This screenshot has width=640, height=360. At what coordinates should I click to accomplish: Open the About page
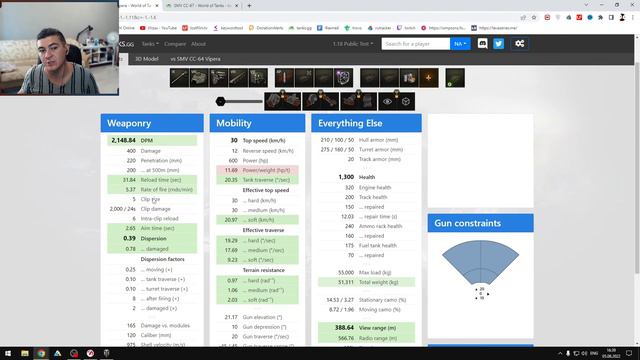pos(198,44)
